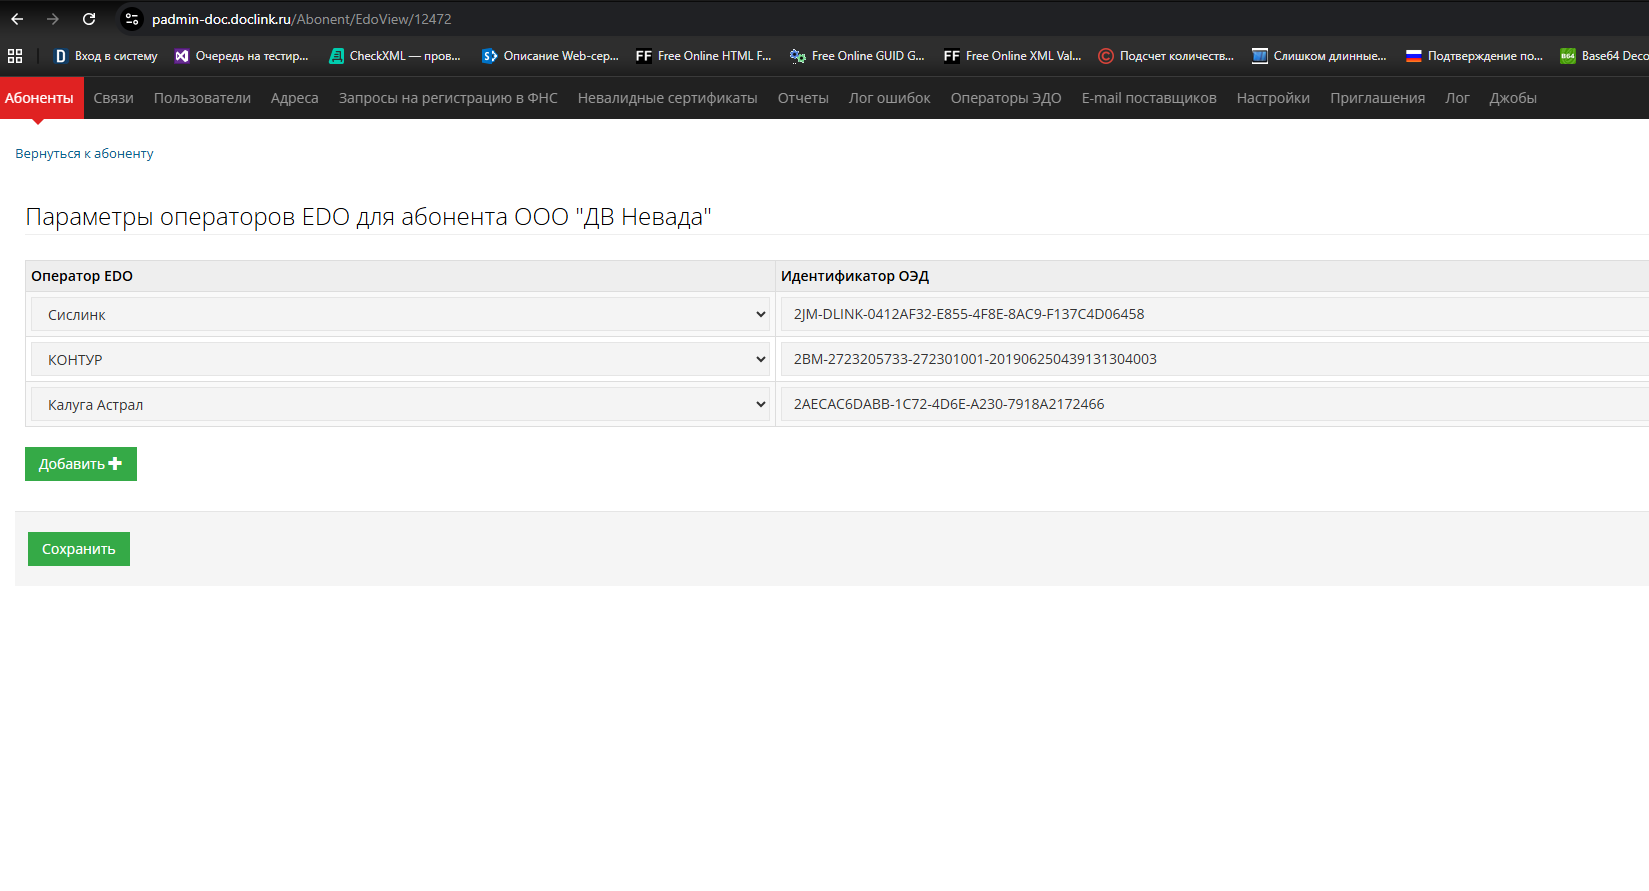Open Запросы на регистрацию в ФНС

448,98
